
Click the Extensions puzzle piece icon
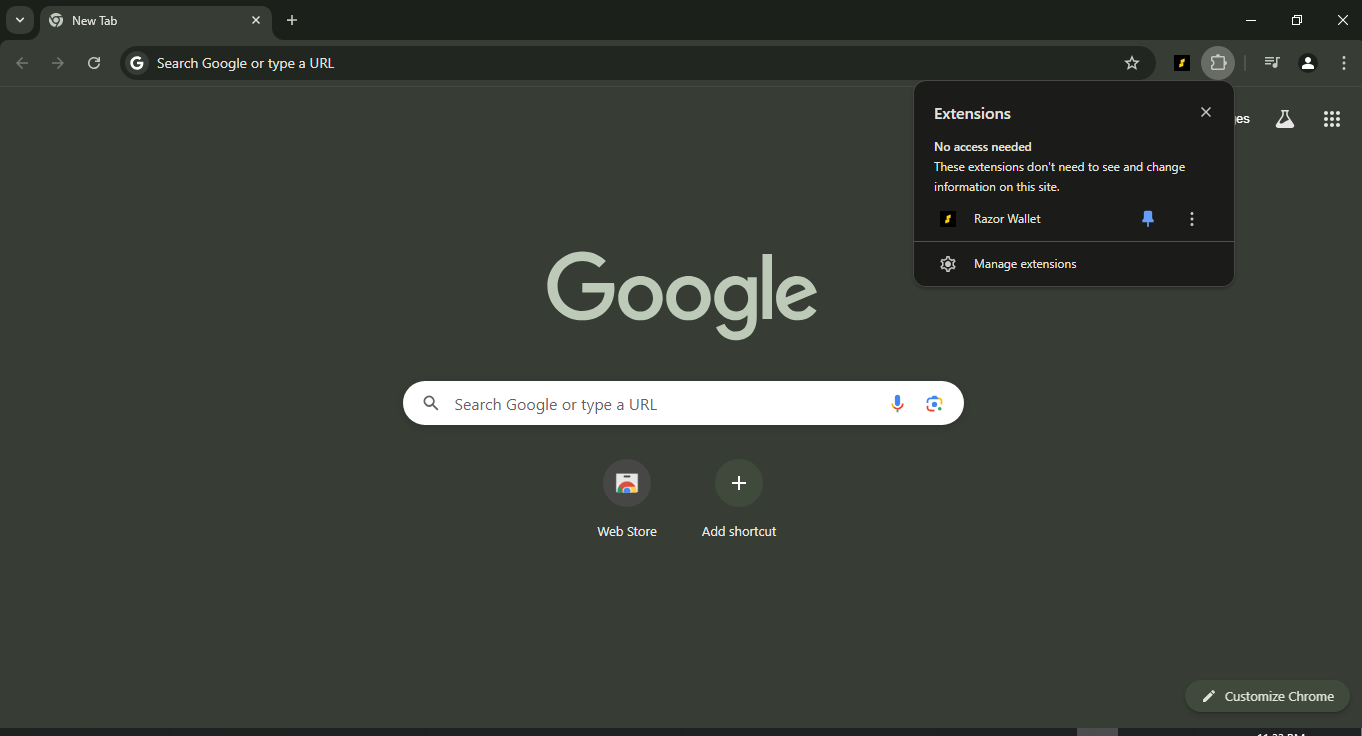click(1218, 63)
